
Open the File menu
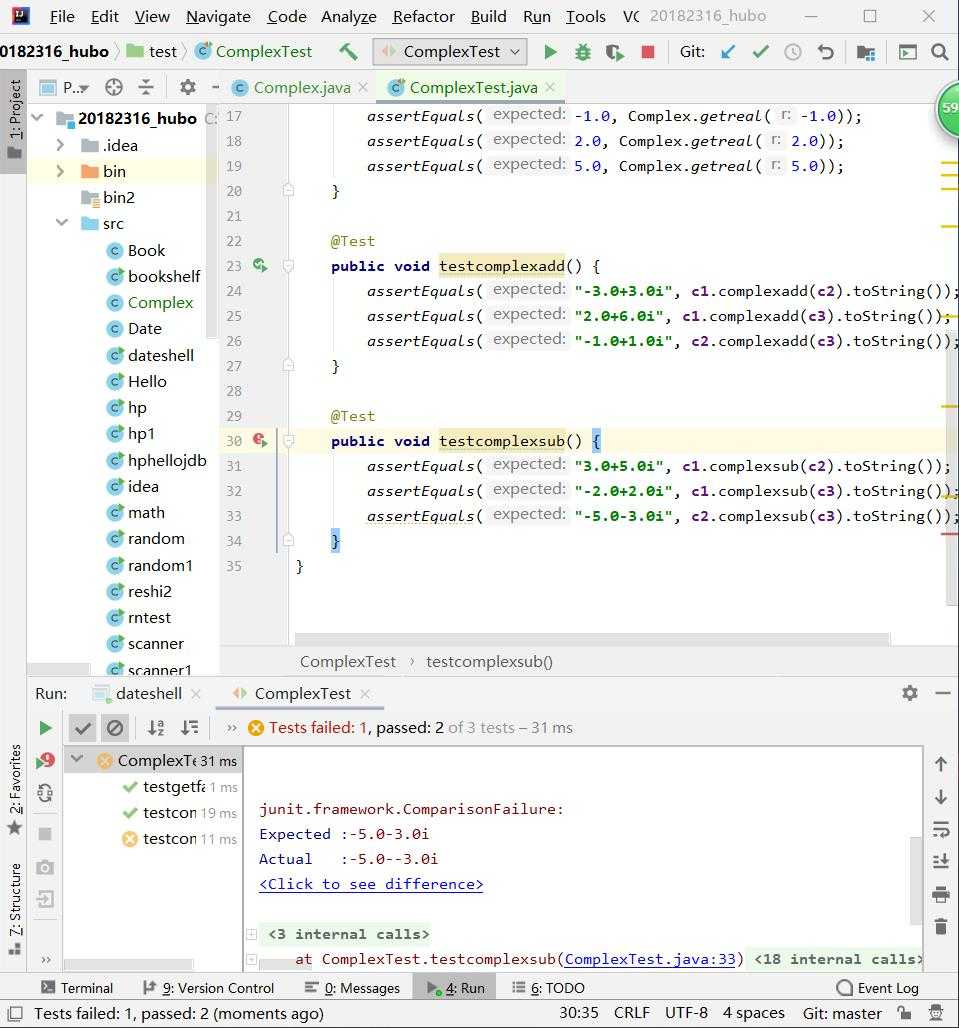(x=62, y=16)
